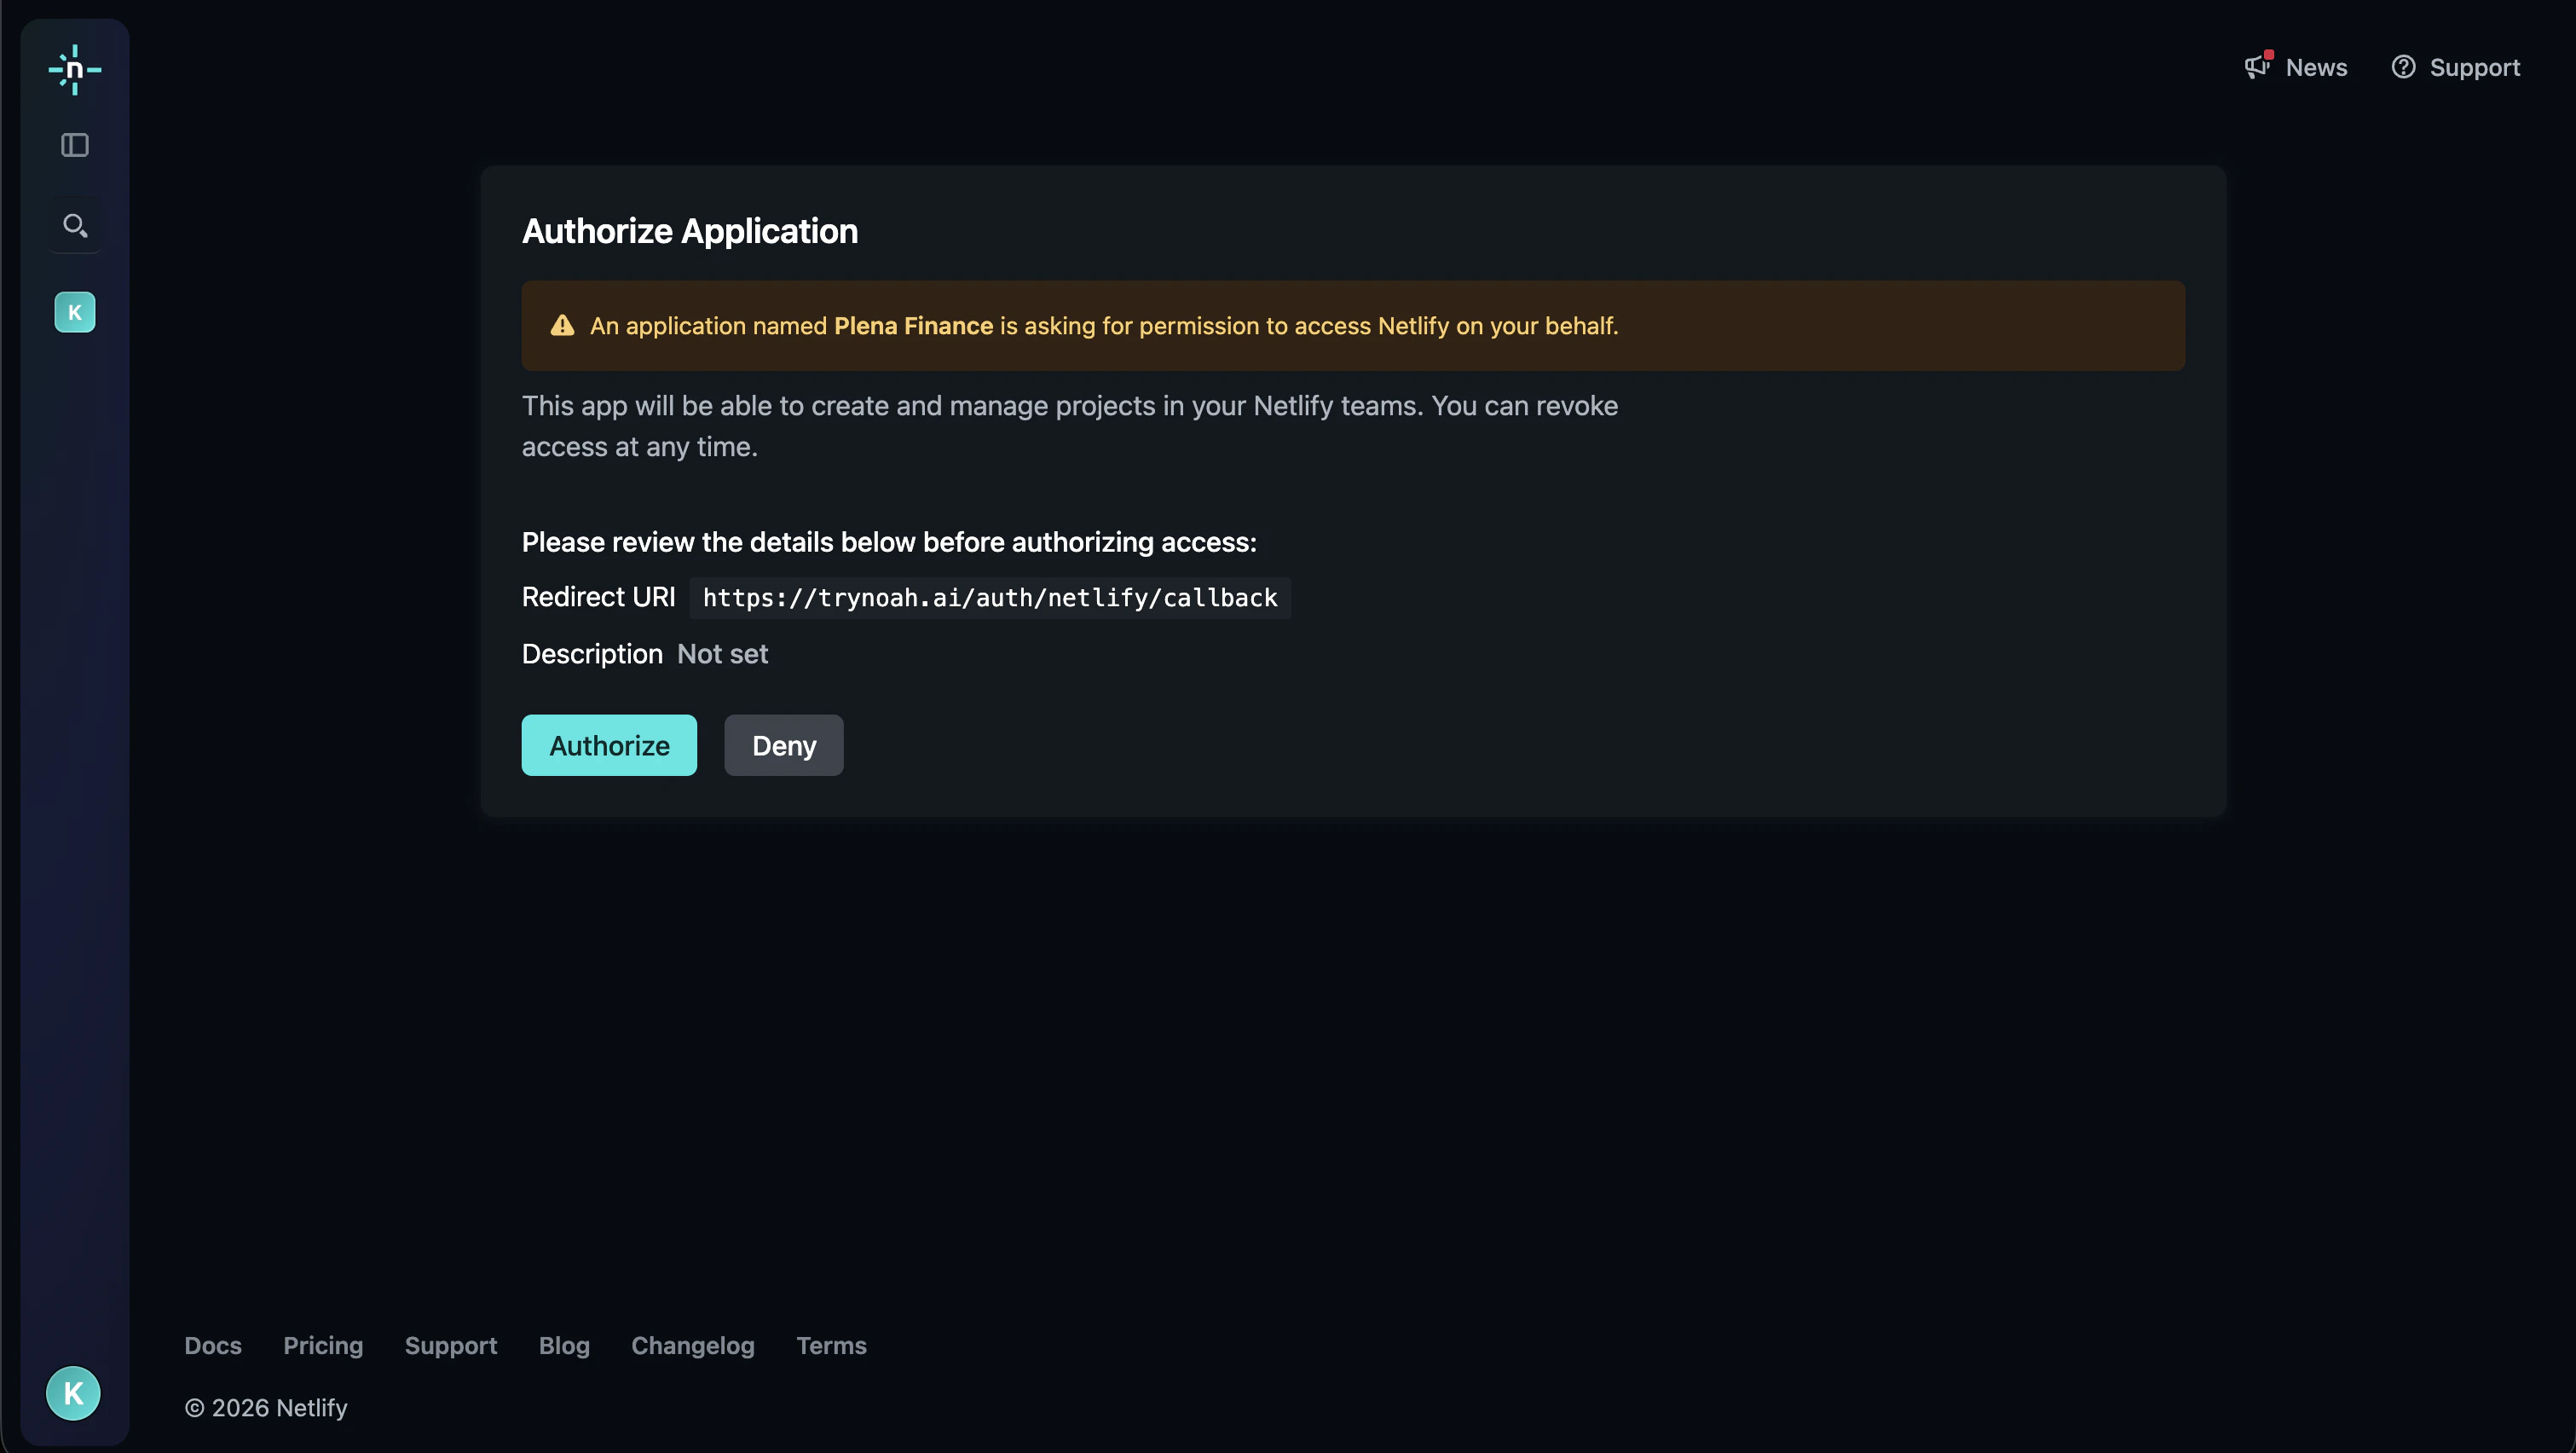Open the user avatar at bottom left

[x=72, y=1392]
